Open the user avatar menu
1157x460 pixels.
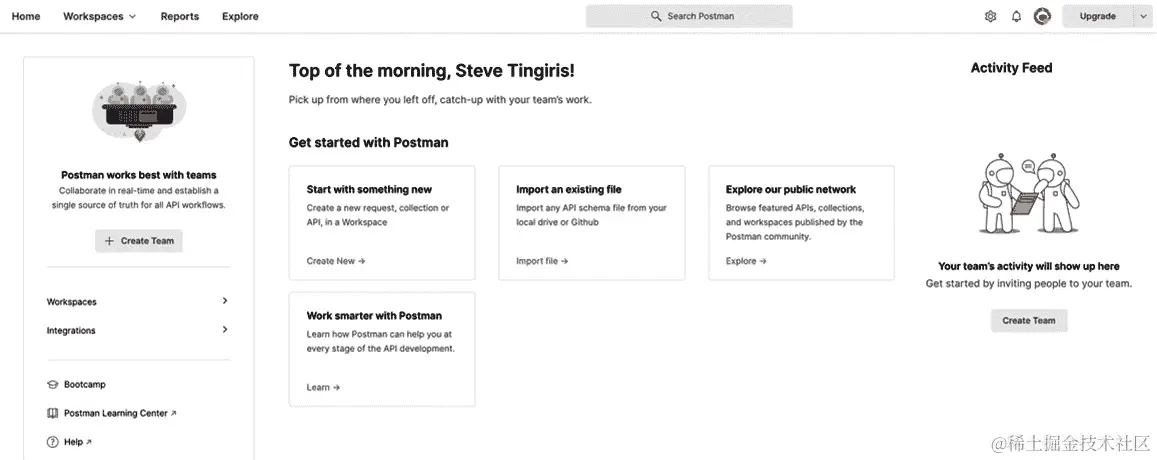tap(1042, 16)
